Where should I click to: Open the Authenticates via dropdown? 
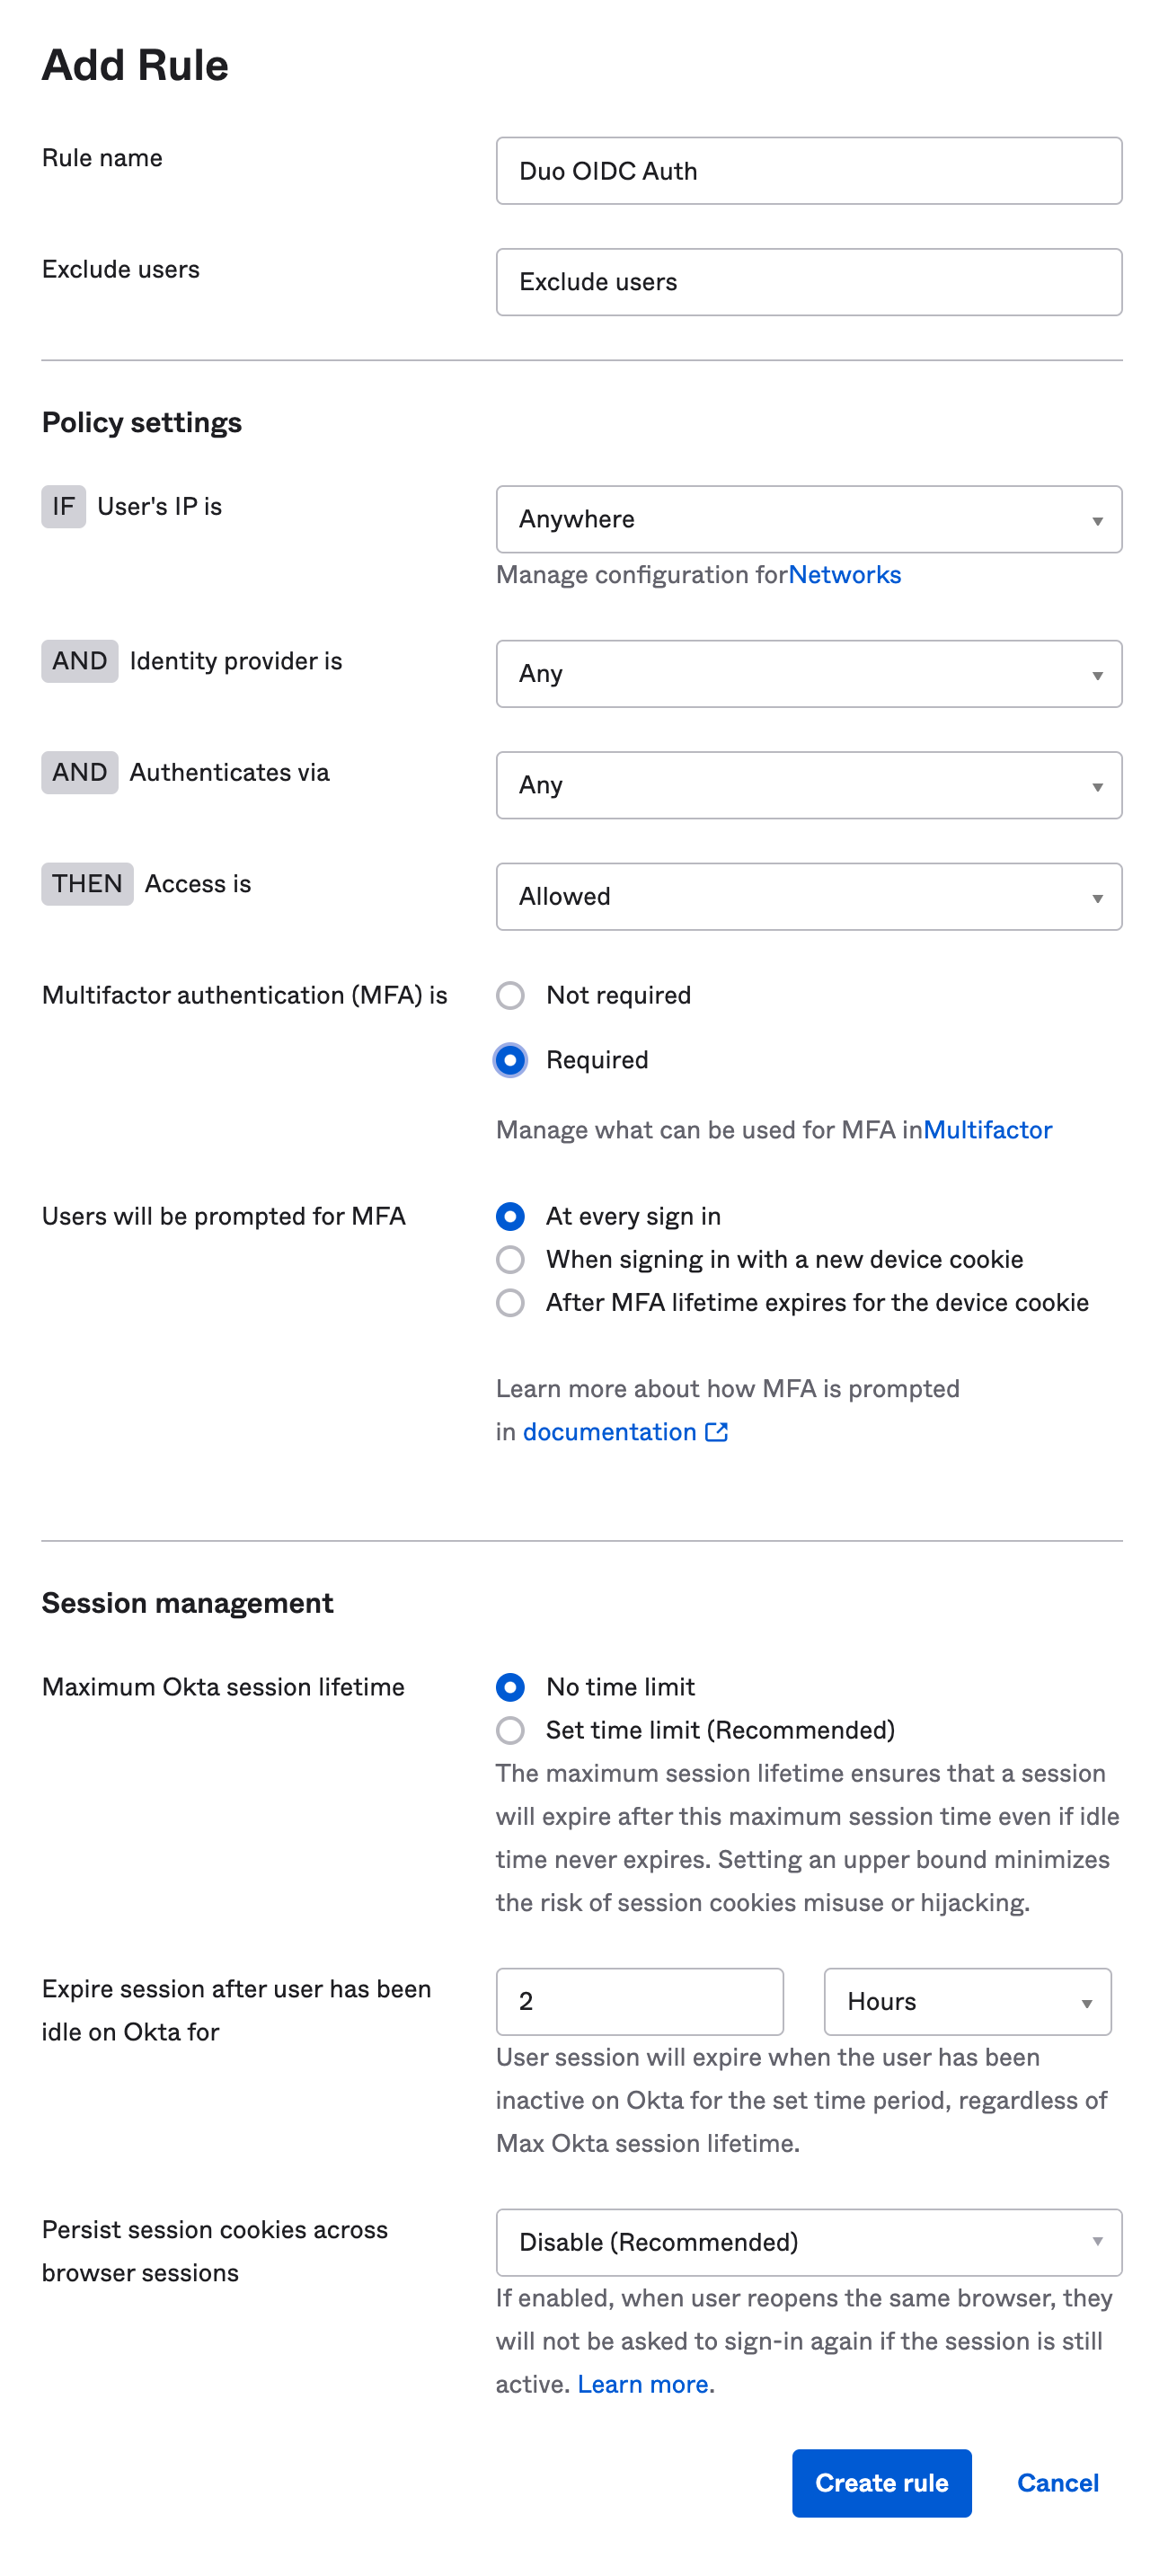808,785
